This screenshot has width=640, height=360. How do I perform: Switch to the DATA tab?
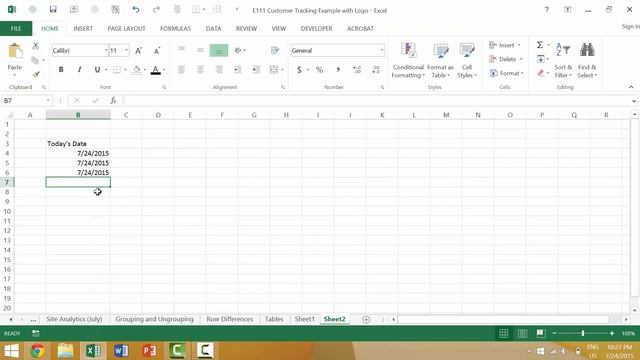tap(213, 29)
